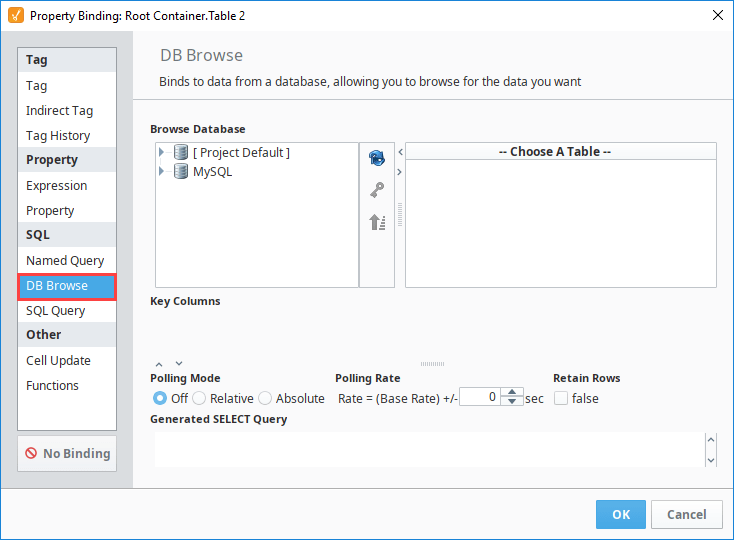Choose the Expression binding type
Screen dimensions: 734x540
[67, 186]
